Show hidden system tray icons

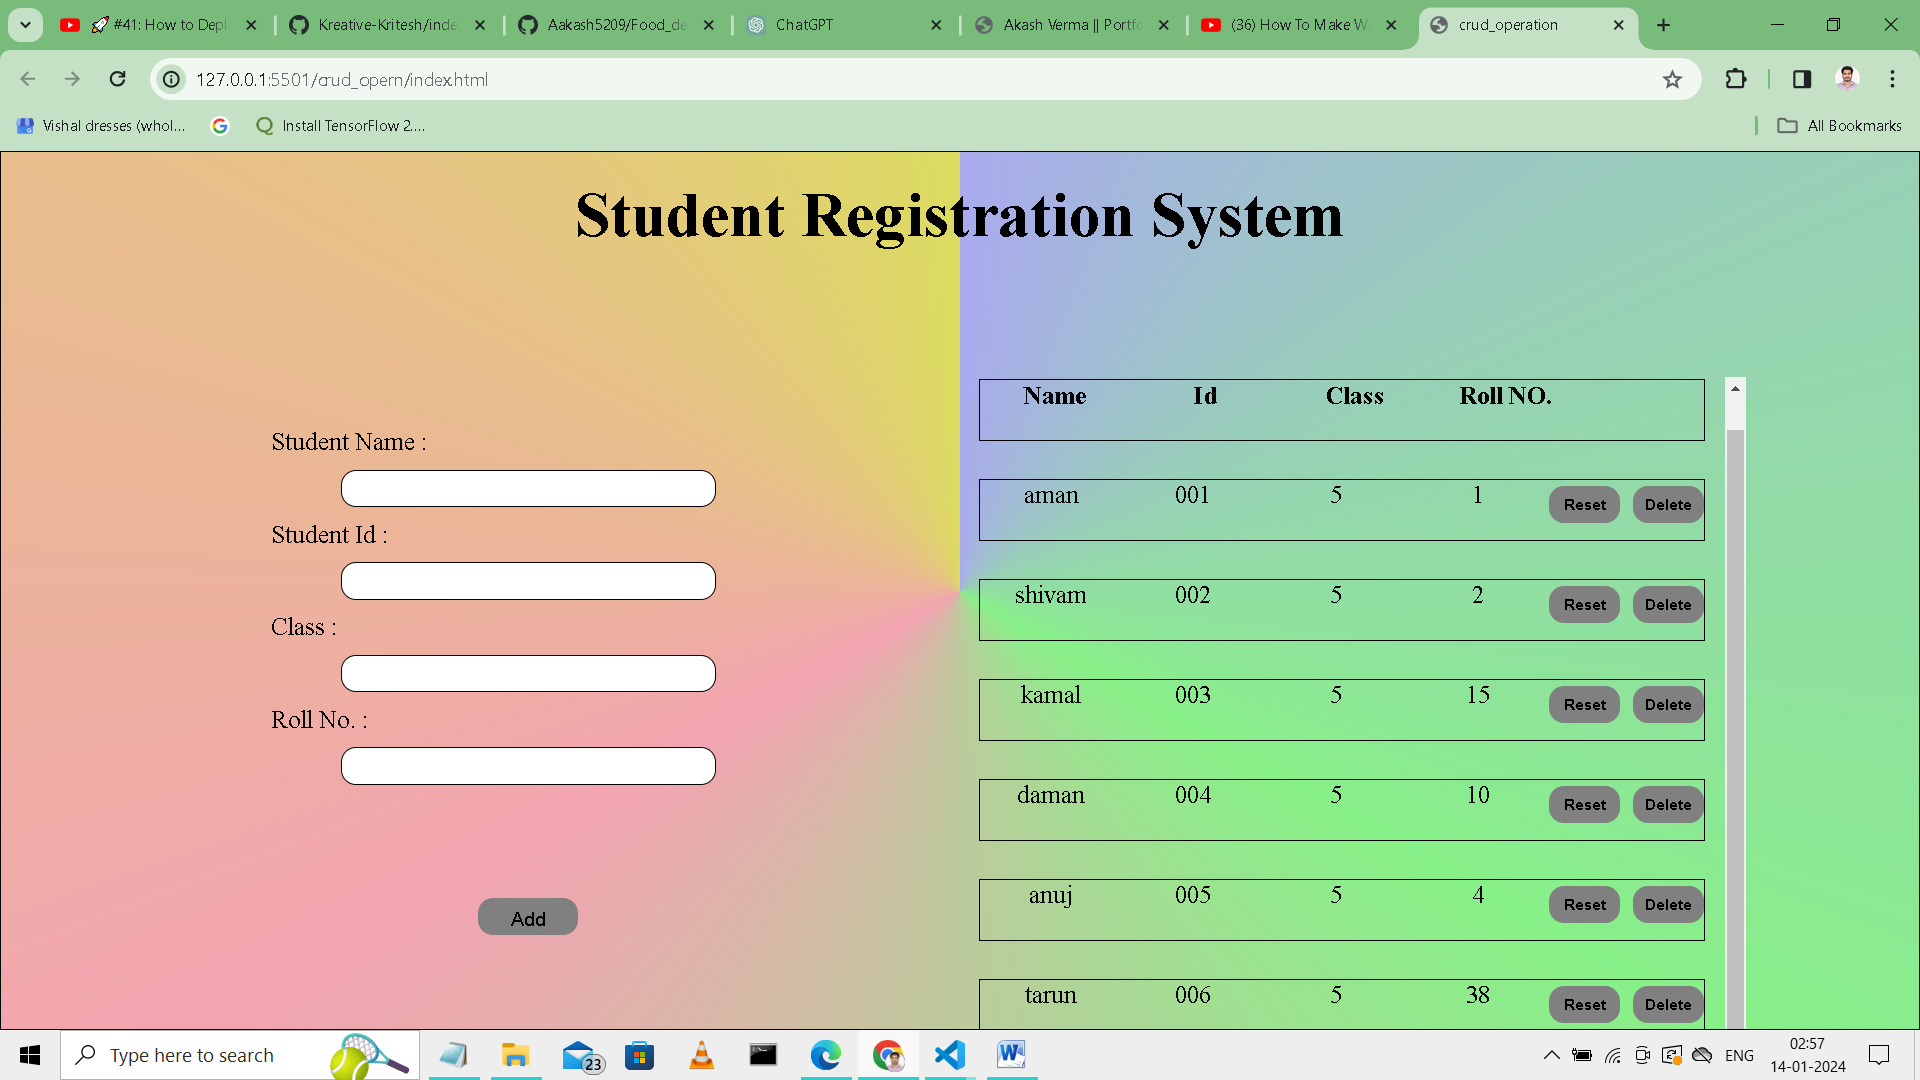[1551, 1055]
